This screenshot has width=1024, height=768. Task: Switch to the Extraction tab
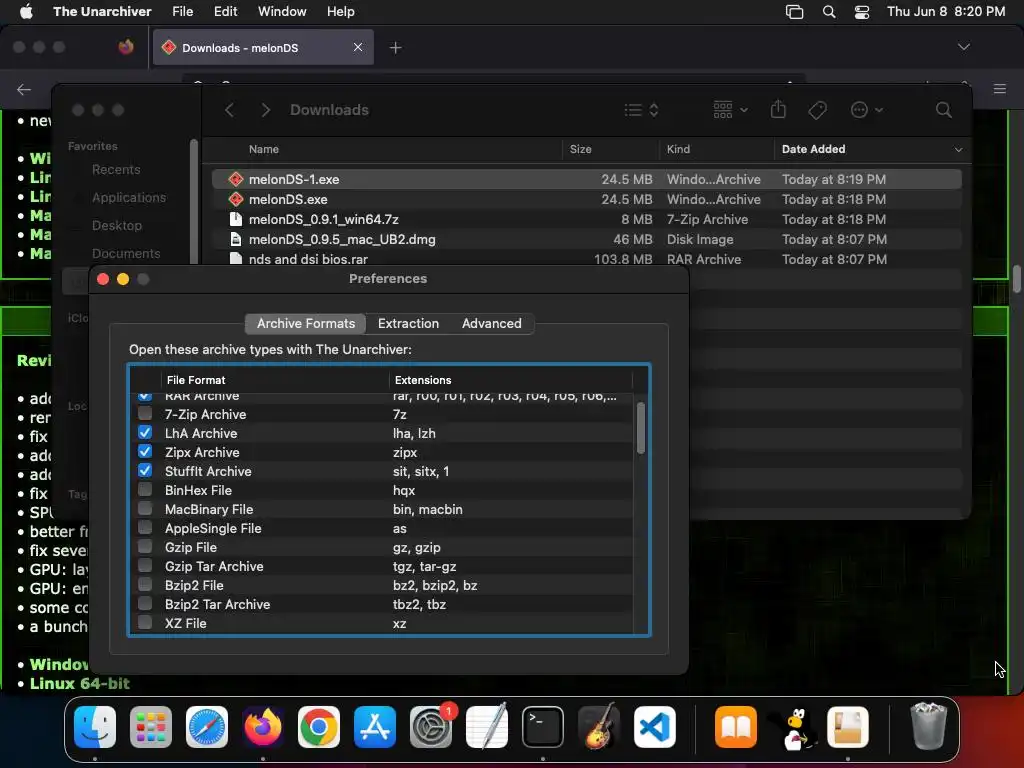tap(408, 323)
